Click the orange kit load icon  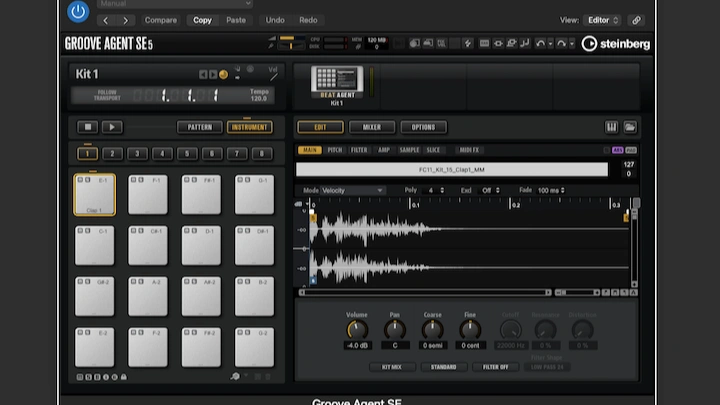[224, 74]
